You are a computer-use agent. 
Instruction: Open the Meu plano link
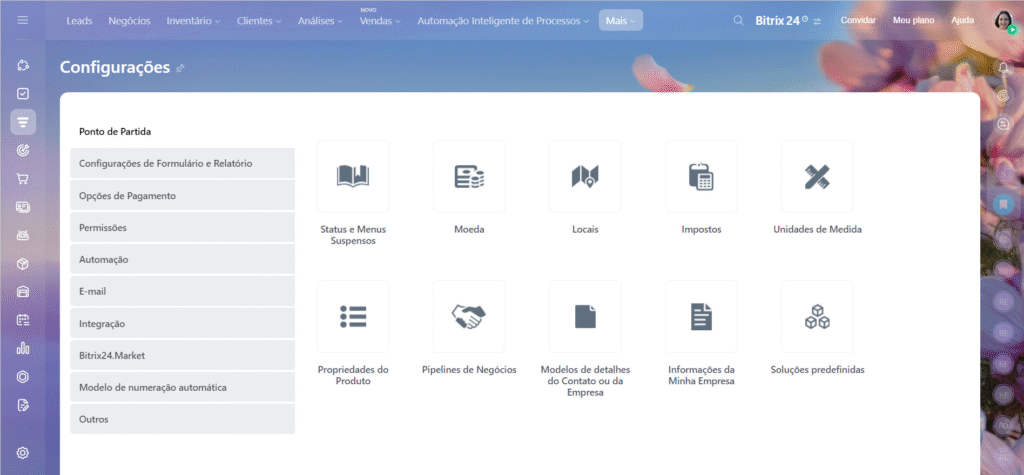[x=914, y=20]
